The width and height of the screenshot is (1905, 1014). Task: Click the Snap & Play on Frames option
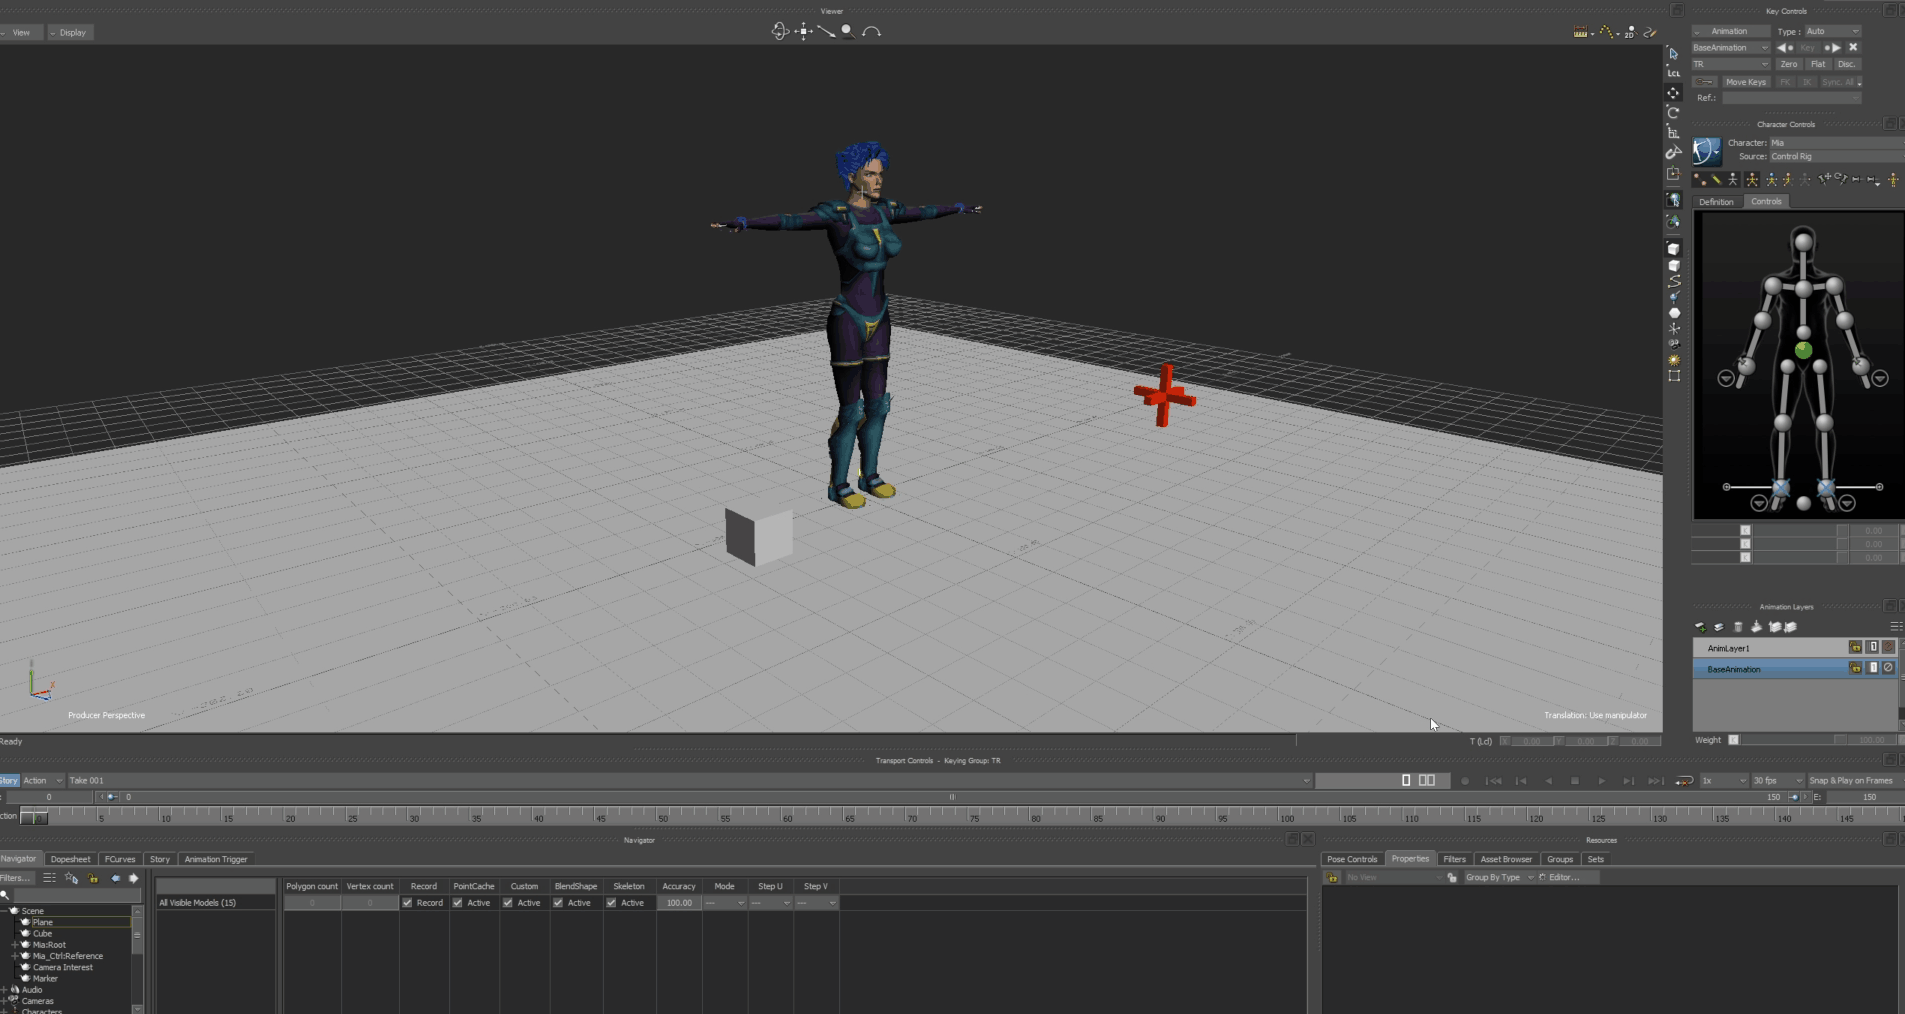[x=1853, y=780]
